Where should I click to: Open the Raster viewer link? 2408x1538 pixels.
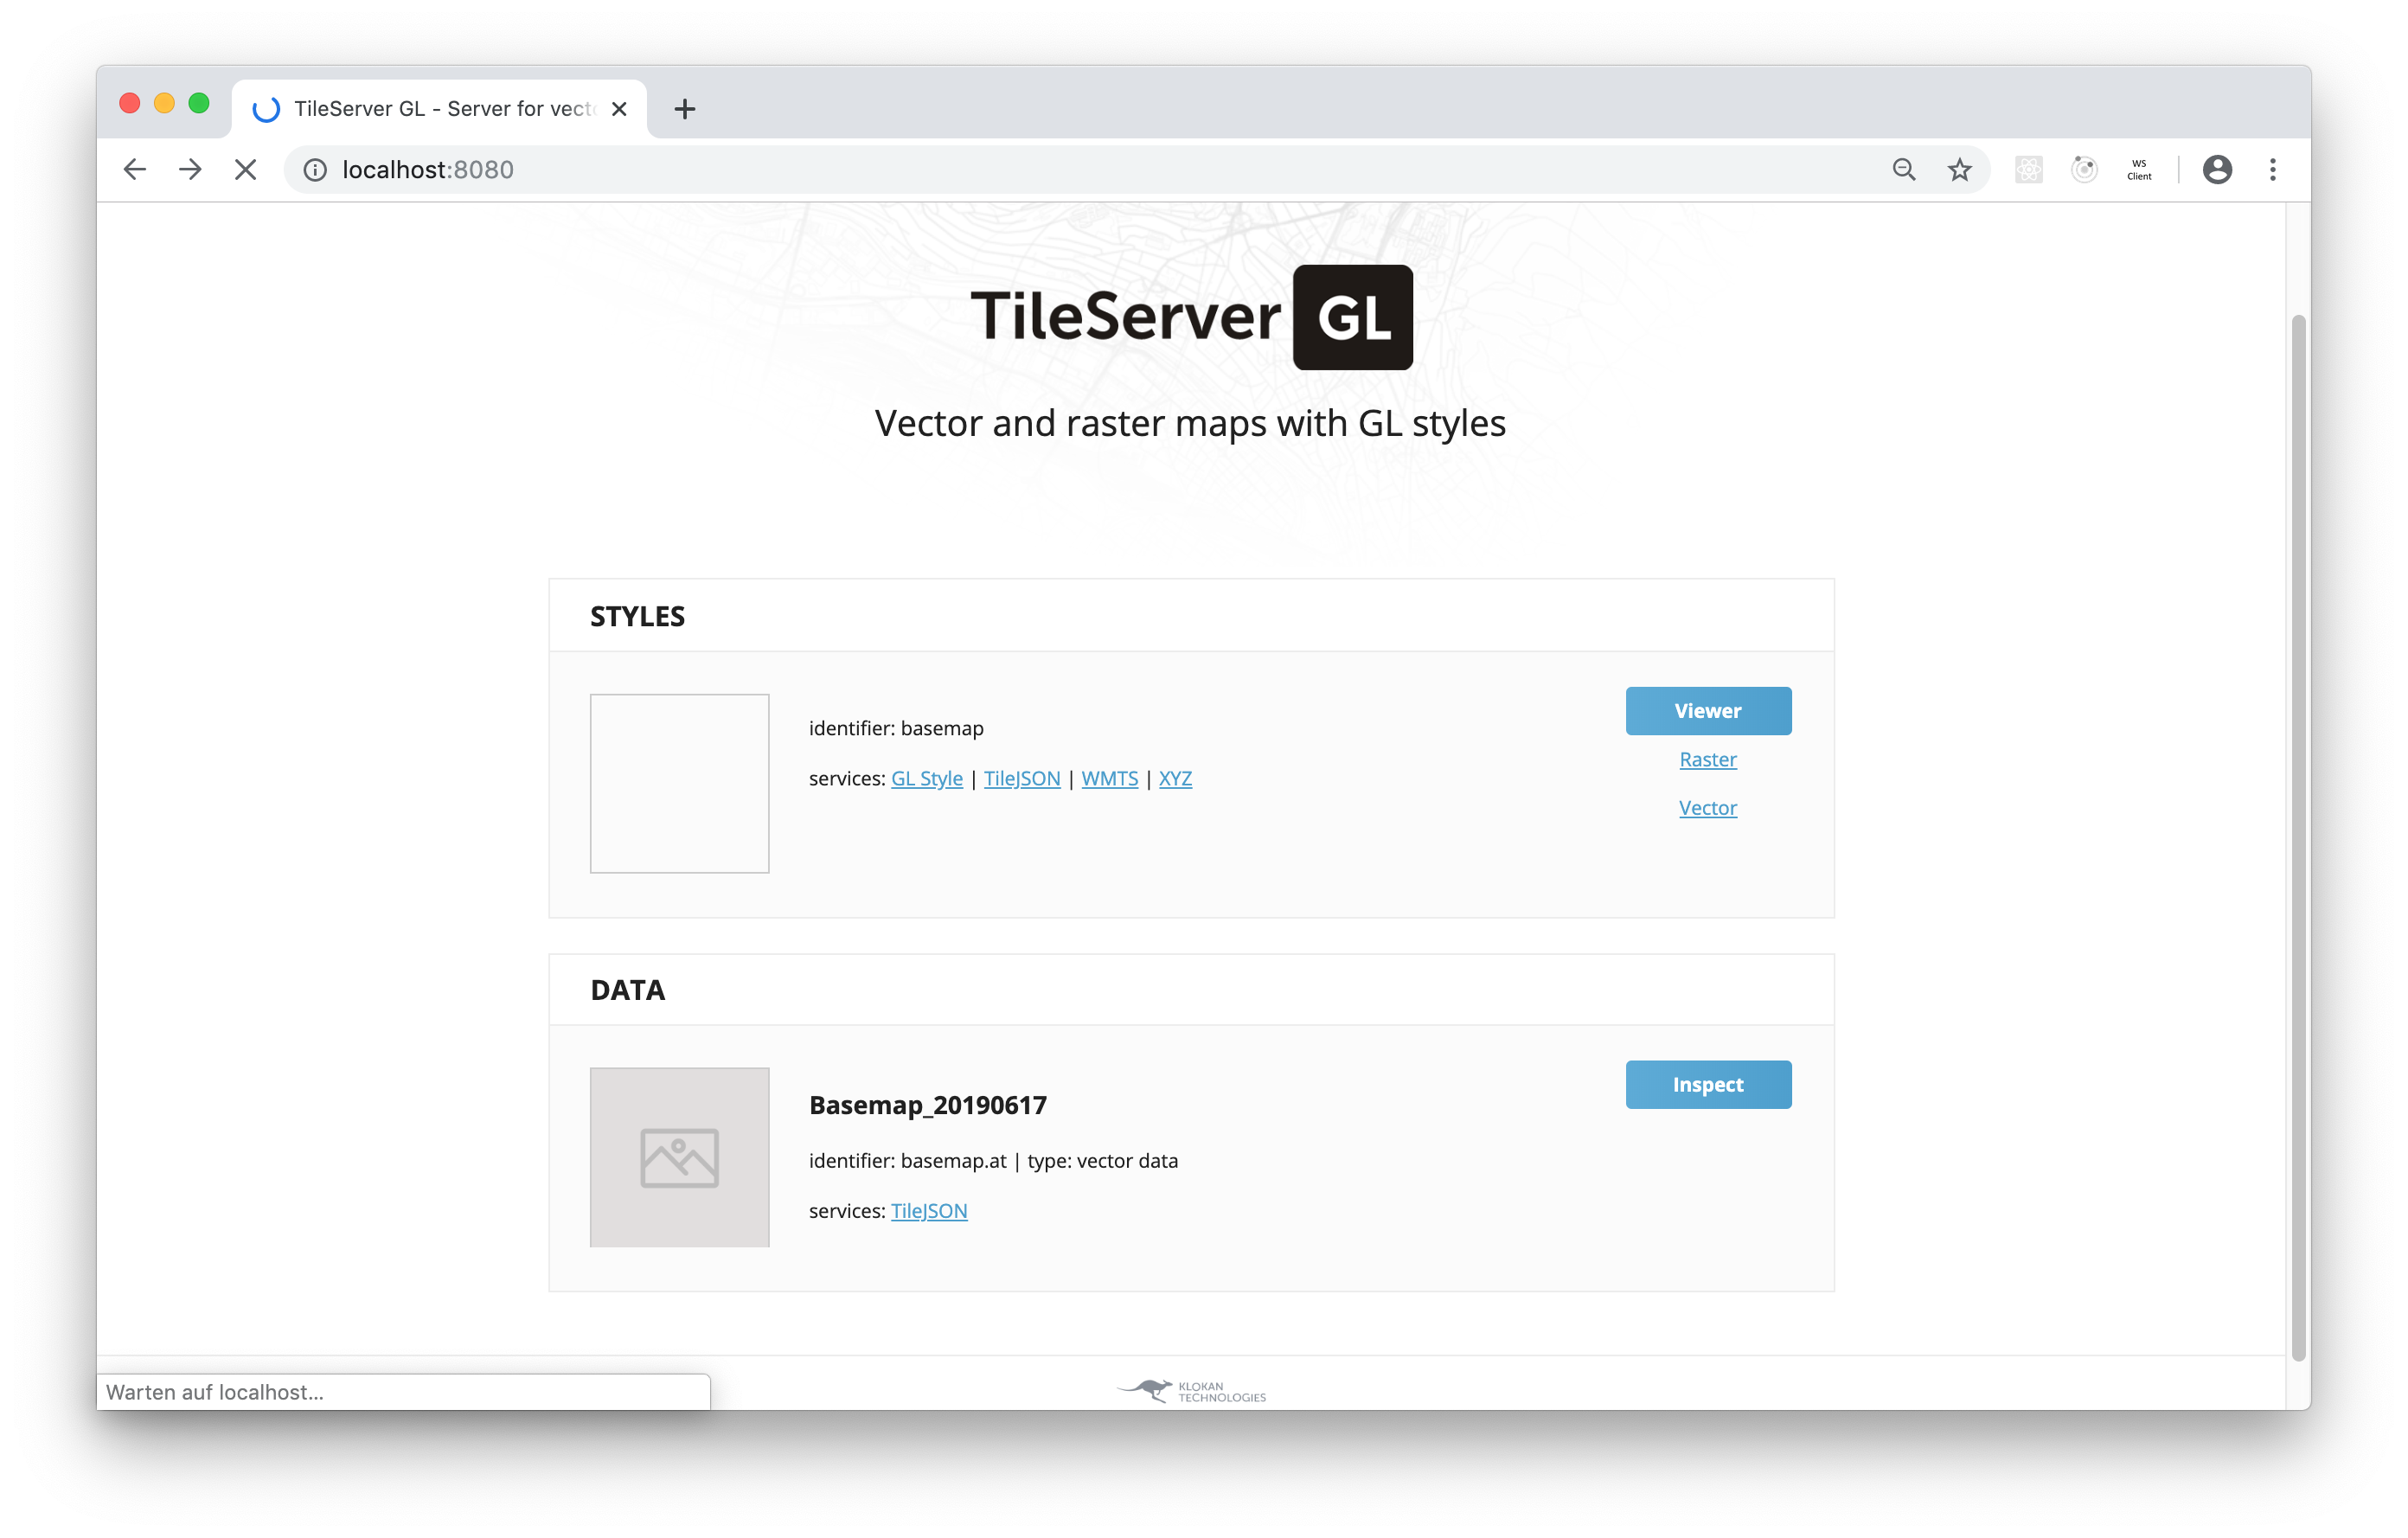point(1708,759)
